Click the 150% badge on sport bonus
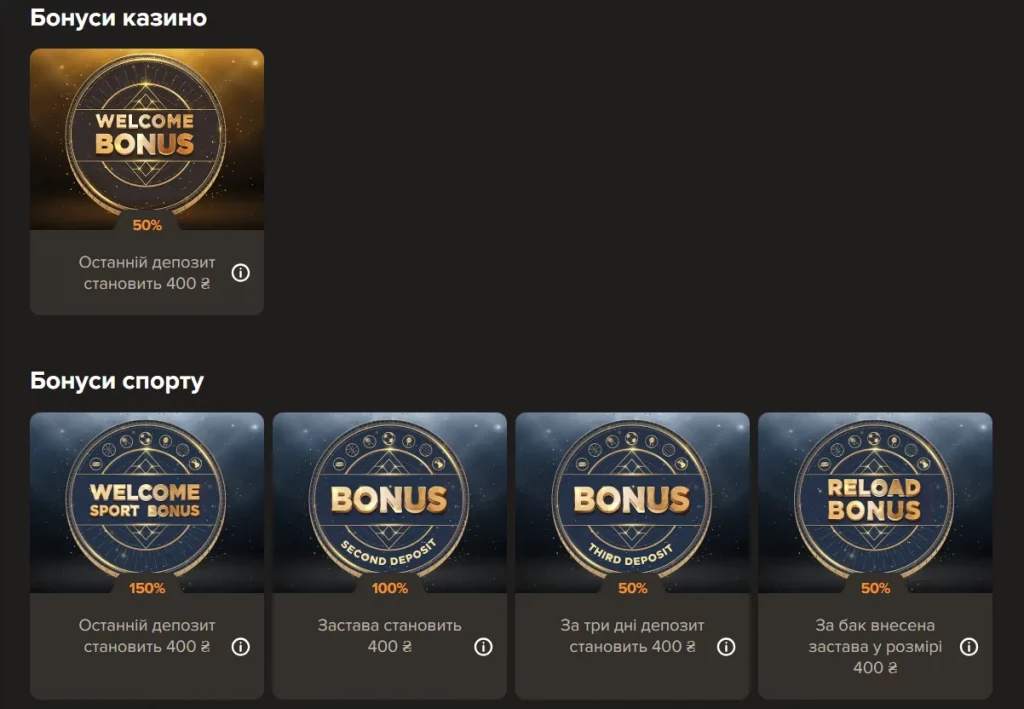The image size is (1024, 709). 147,588
